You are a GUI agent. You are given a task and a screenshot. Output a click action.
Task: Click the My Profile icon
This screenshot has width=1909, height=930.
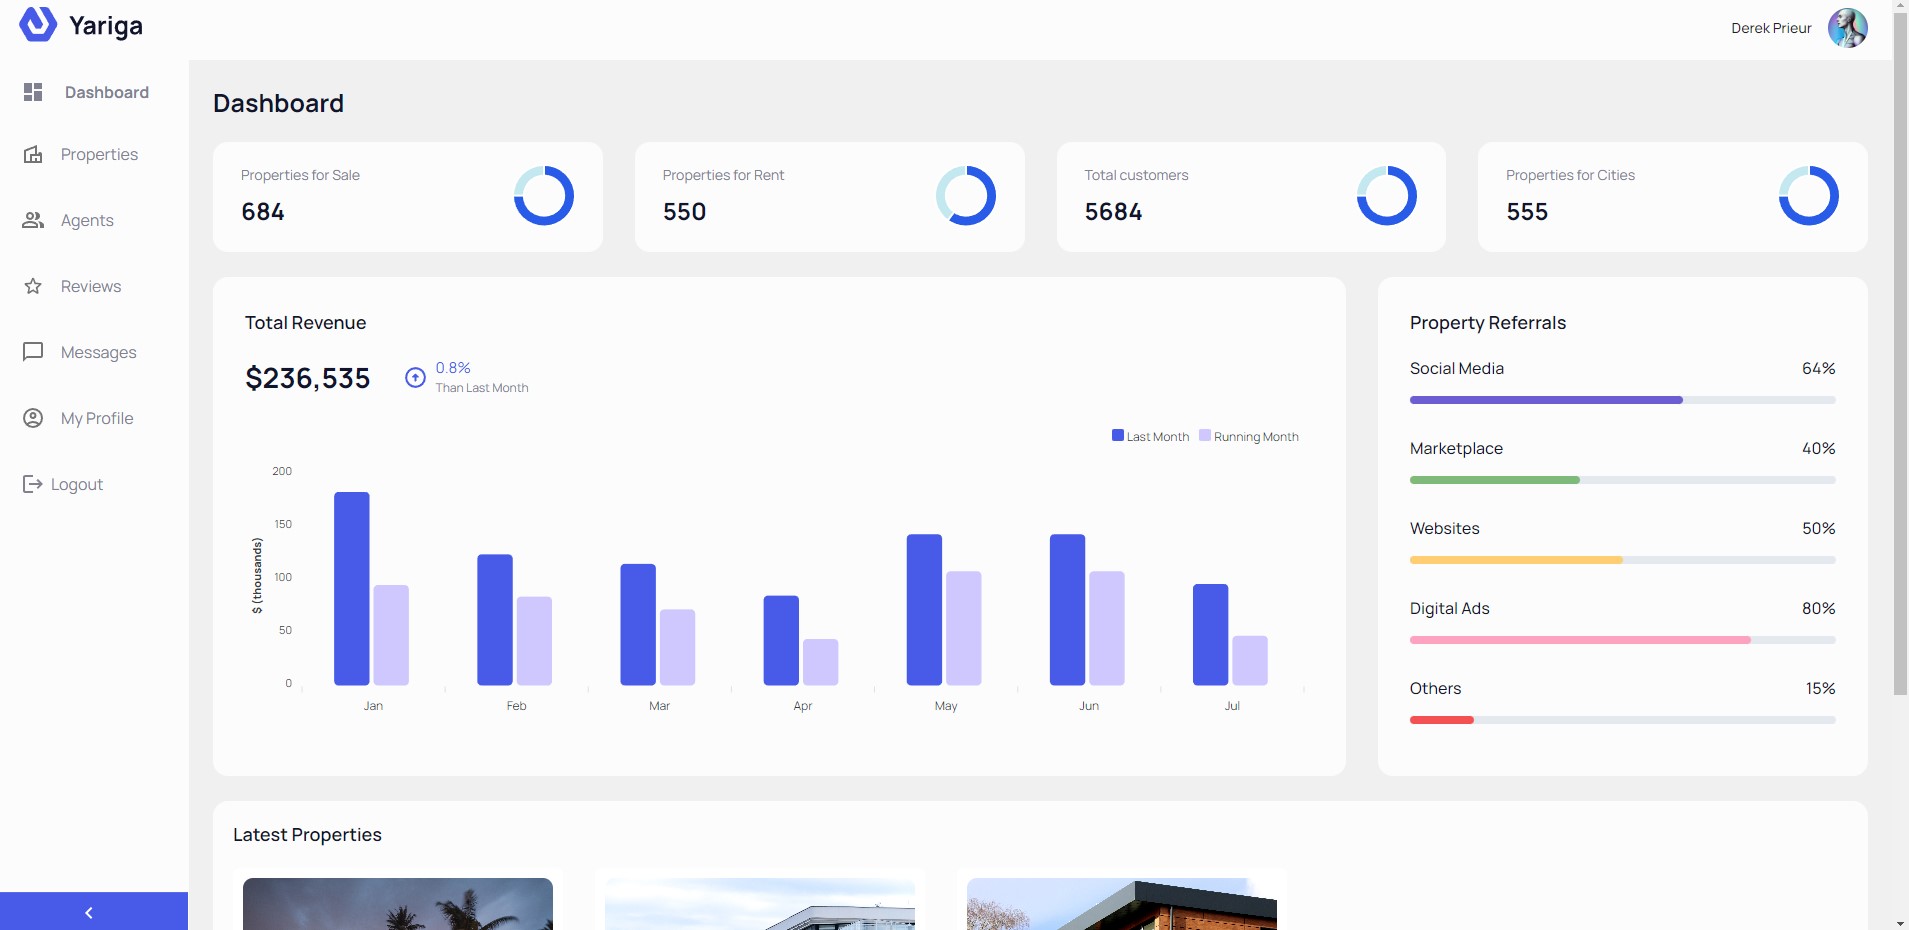click(x=33, y=418)
